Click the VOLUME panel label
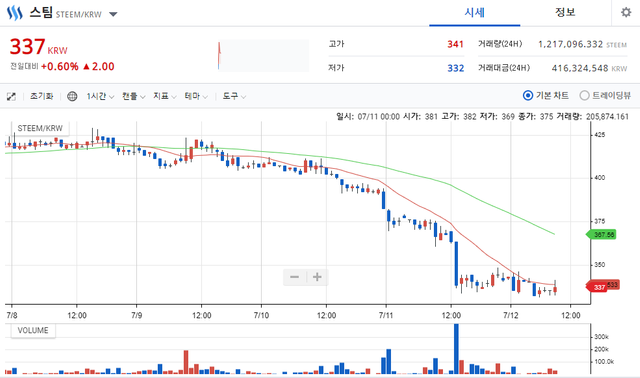The width and height of the screenshot is (640, 378). pos(33,330)
